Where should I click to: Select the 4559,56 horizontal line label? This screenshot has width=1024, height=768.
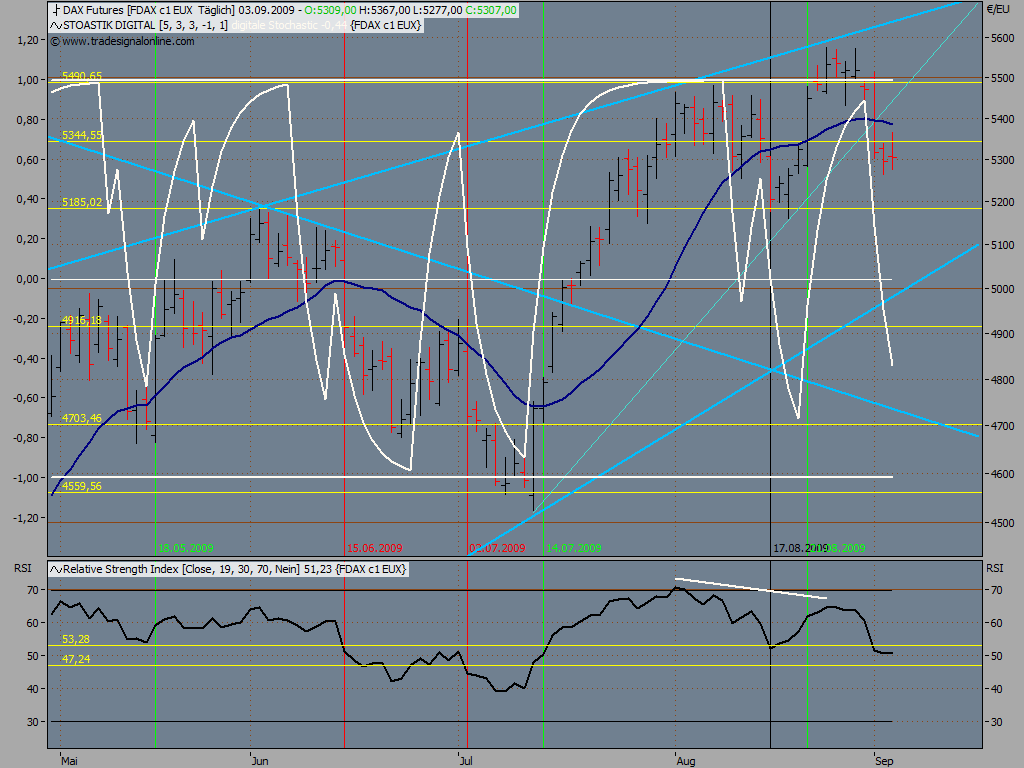pyautogui.click(x=82, y=486)
